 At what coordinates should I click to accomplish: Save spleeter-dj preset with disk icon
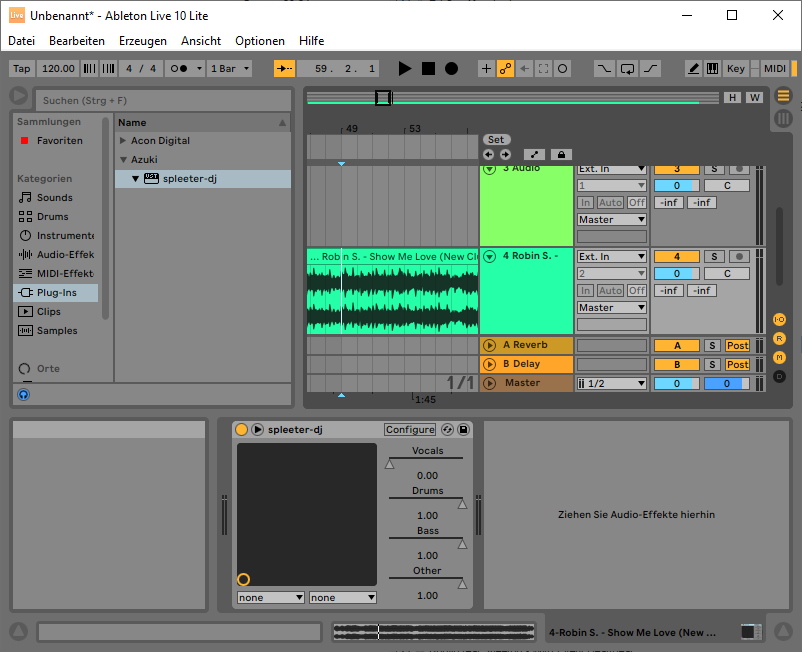(x=463, y=429)
